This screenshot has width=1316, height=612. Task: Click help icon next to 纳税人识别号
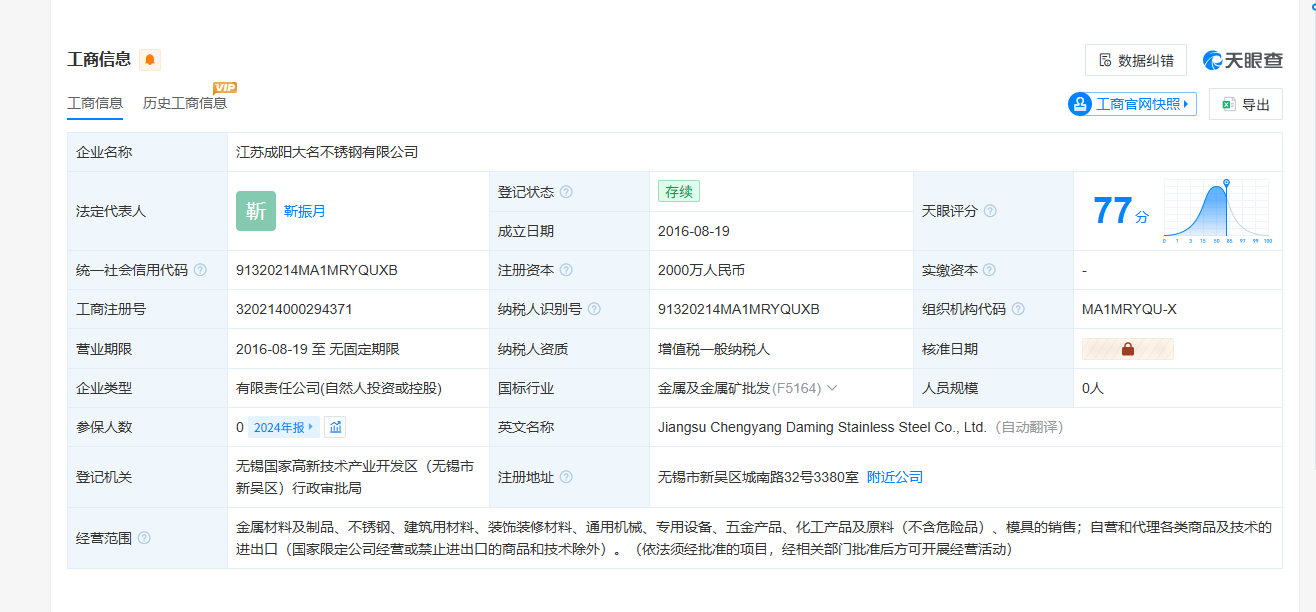pyautogui.click(x=594, y=309)
